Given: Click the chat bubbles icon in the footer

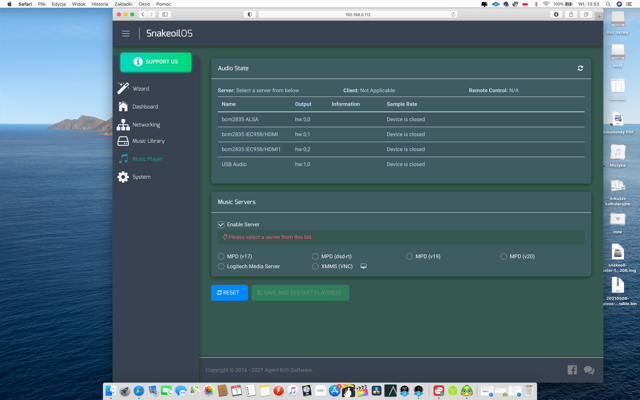Looking at the screenshot, I should point(589,370).
